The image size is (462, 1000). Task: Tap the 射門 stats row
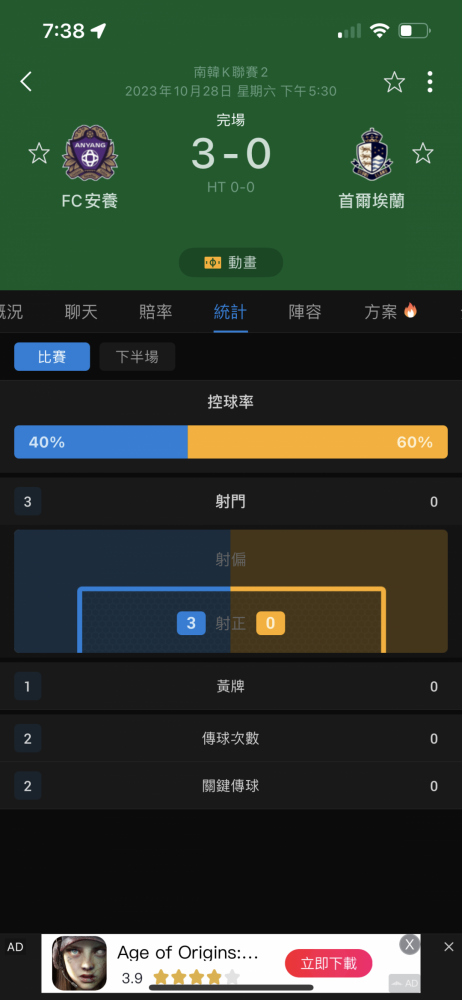click(x=231, y=502)
